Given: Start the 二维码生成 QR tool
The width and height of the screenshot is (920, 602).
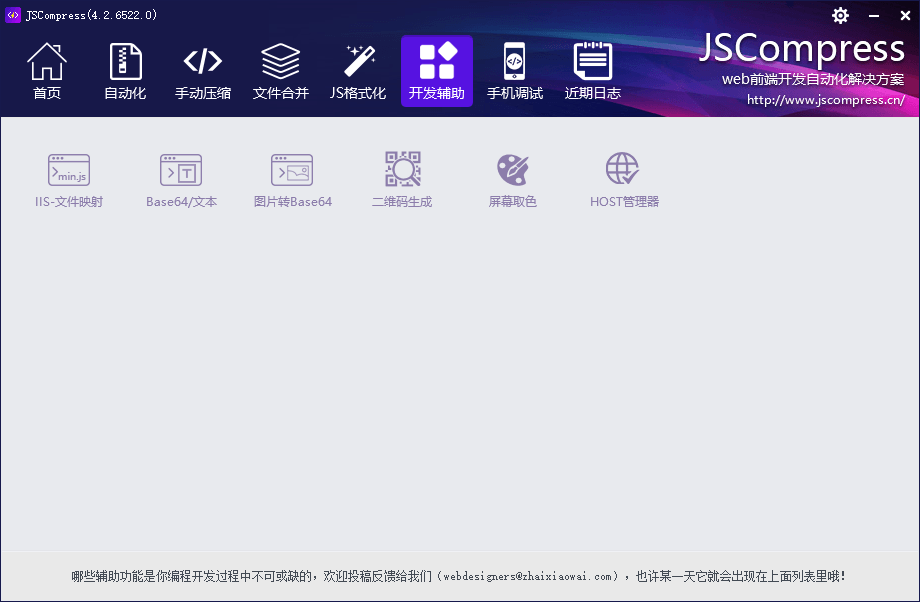Looking at the screenshot, I should (x=402, y=180).
